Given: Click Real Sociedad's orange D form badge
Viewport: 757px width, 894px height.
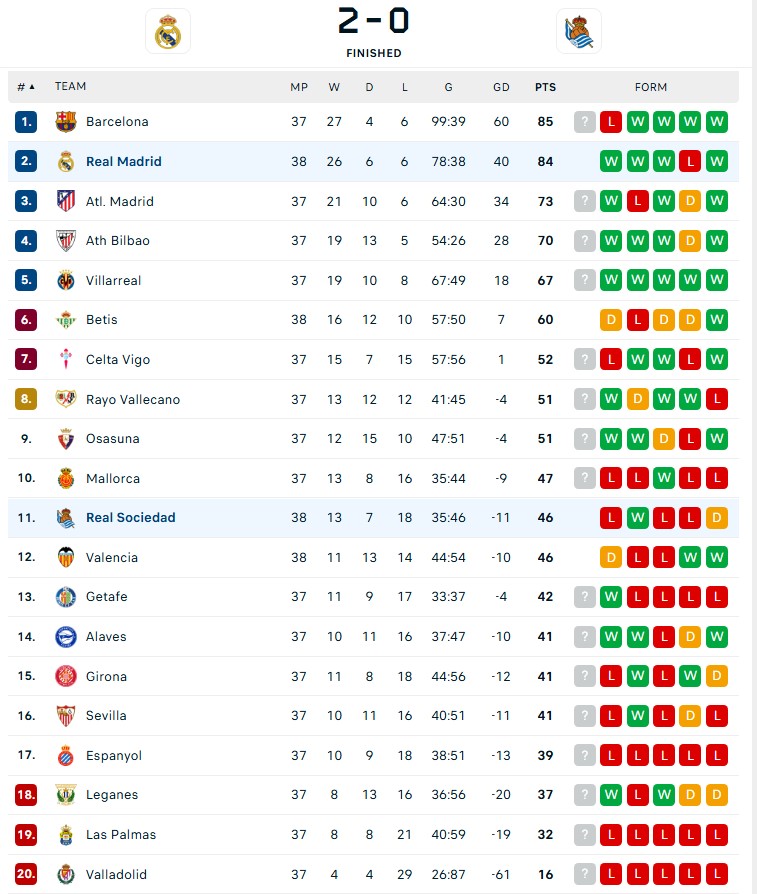Looking at the screenshot, I should coord(717,517).
